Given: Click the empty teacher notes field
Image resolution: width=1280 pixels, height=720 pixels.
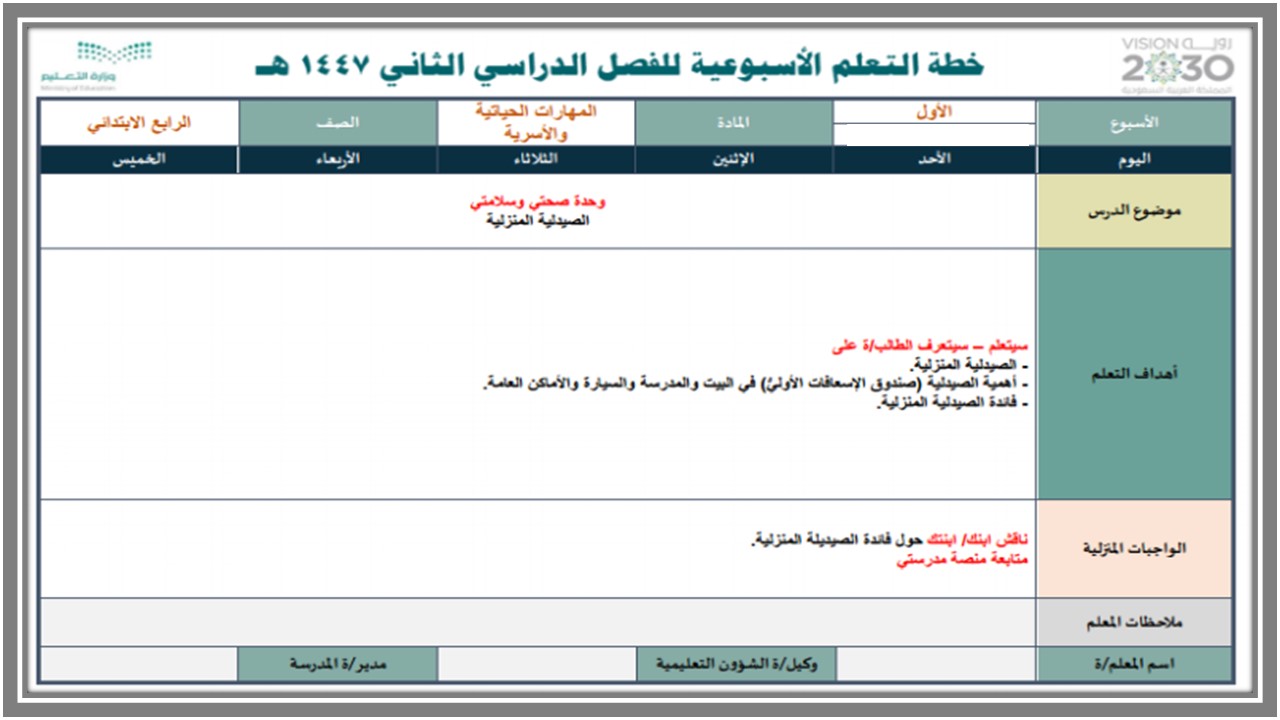Looking at the screenshot, I should click(538, 623).
